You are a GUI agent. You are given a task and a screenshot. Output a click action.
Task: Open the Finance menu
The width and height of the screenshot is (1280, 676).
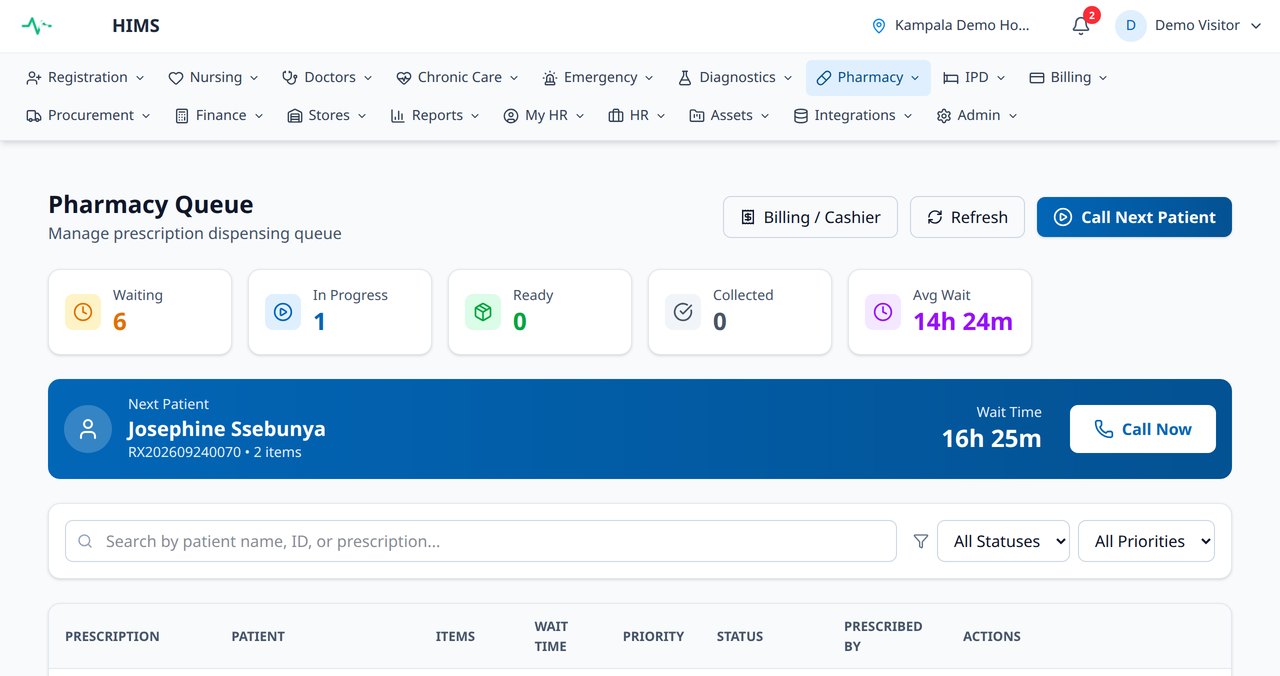pos(219,115)
